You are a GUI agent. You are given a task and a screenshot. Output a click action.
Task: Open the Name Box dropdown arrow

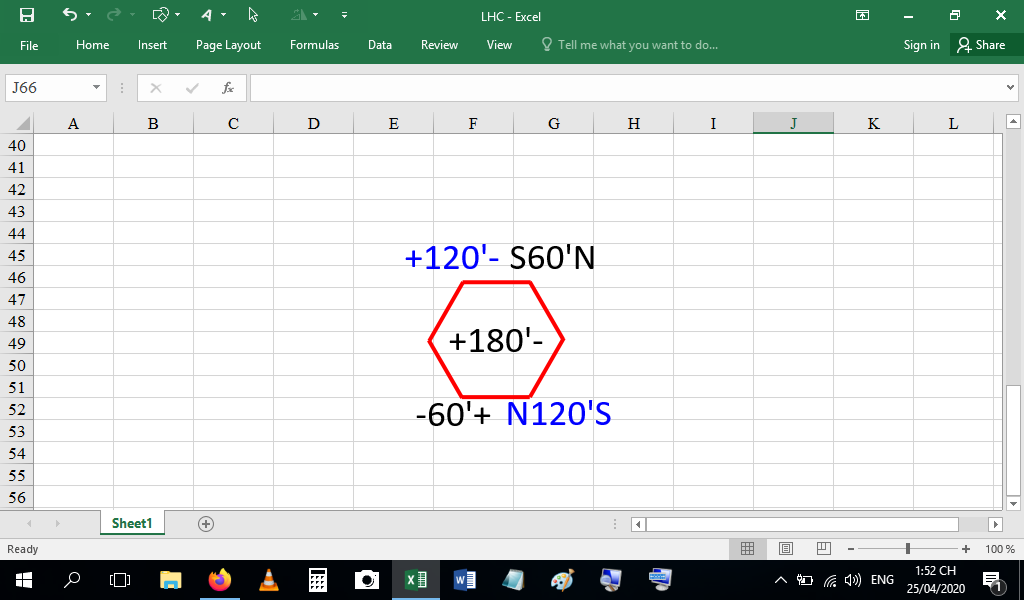pos(96,88)
